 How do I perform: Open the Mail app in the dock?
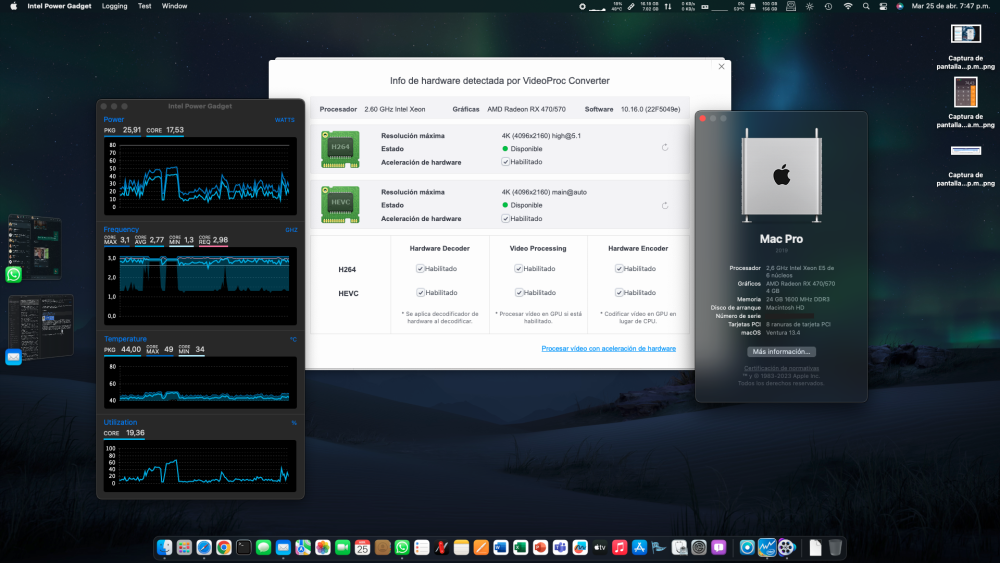(283, 547)
